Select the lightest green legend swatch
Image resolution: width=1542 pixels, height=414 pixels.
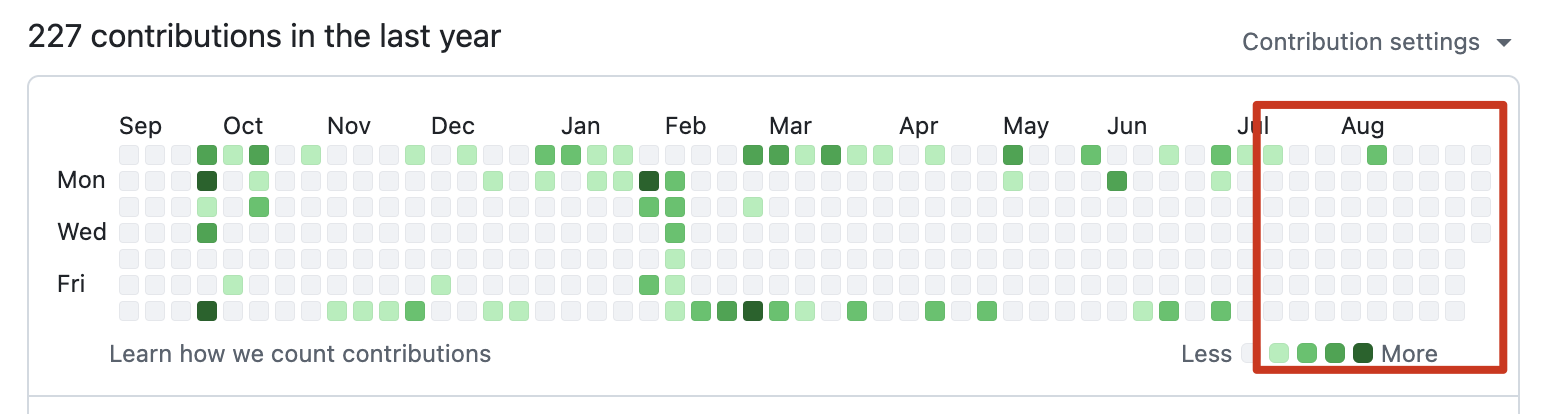(1278, 353)
